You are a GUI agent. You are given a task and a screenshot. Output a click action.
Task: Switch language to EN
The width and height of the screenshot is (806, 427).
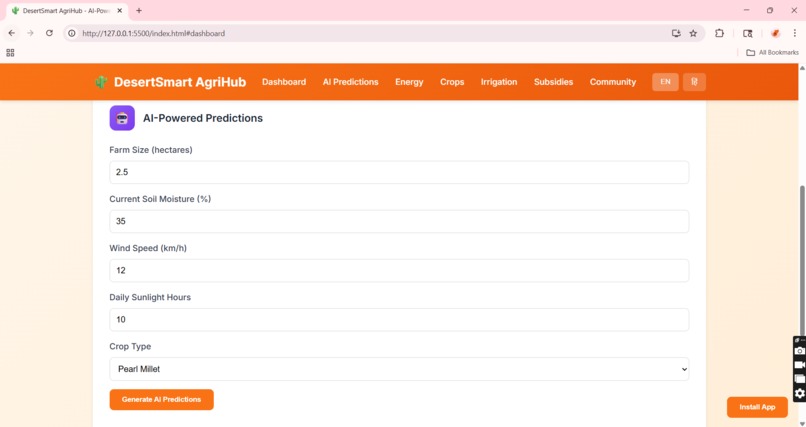click(665, 82)
